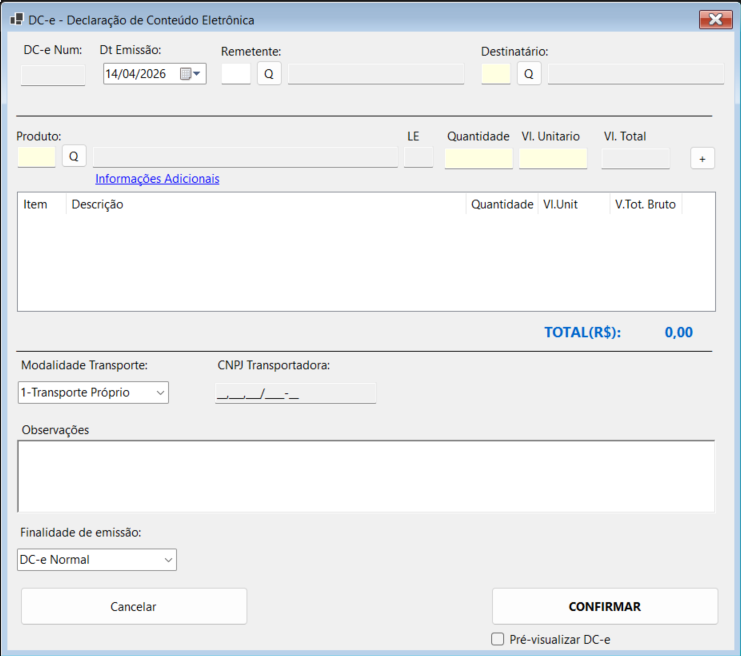Click the Cancelar button
This screenshot has height=656, width=741.
coord(133,606)
